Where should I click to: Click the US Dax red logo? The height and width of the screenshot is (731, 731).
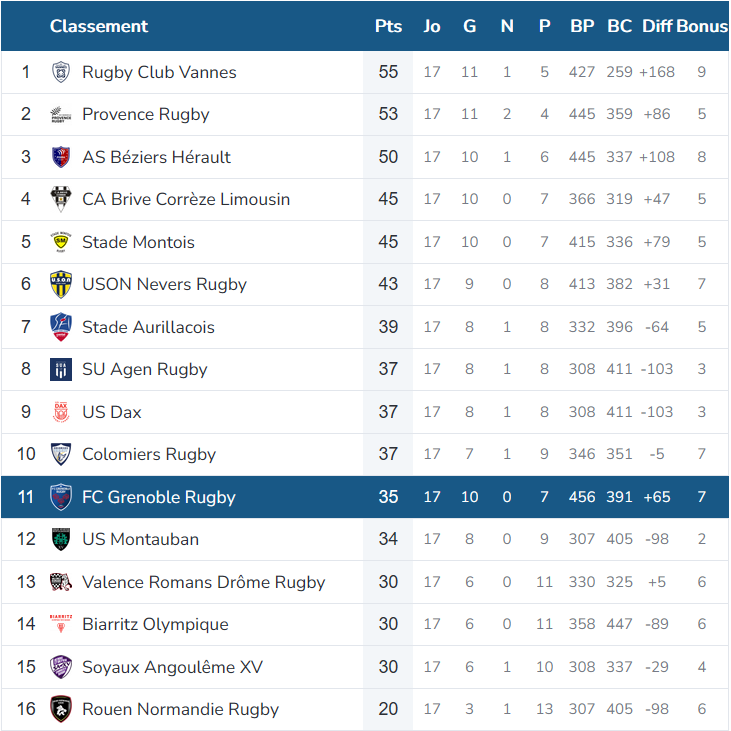[x=61, y=412]
